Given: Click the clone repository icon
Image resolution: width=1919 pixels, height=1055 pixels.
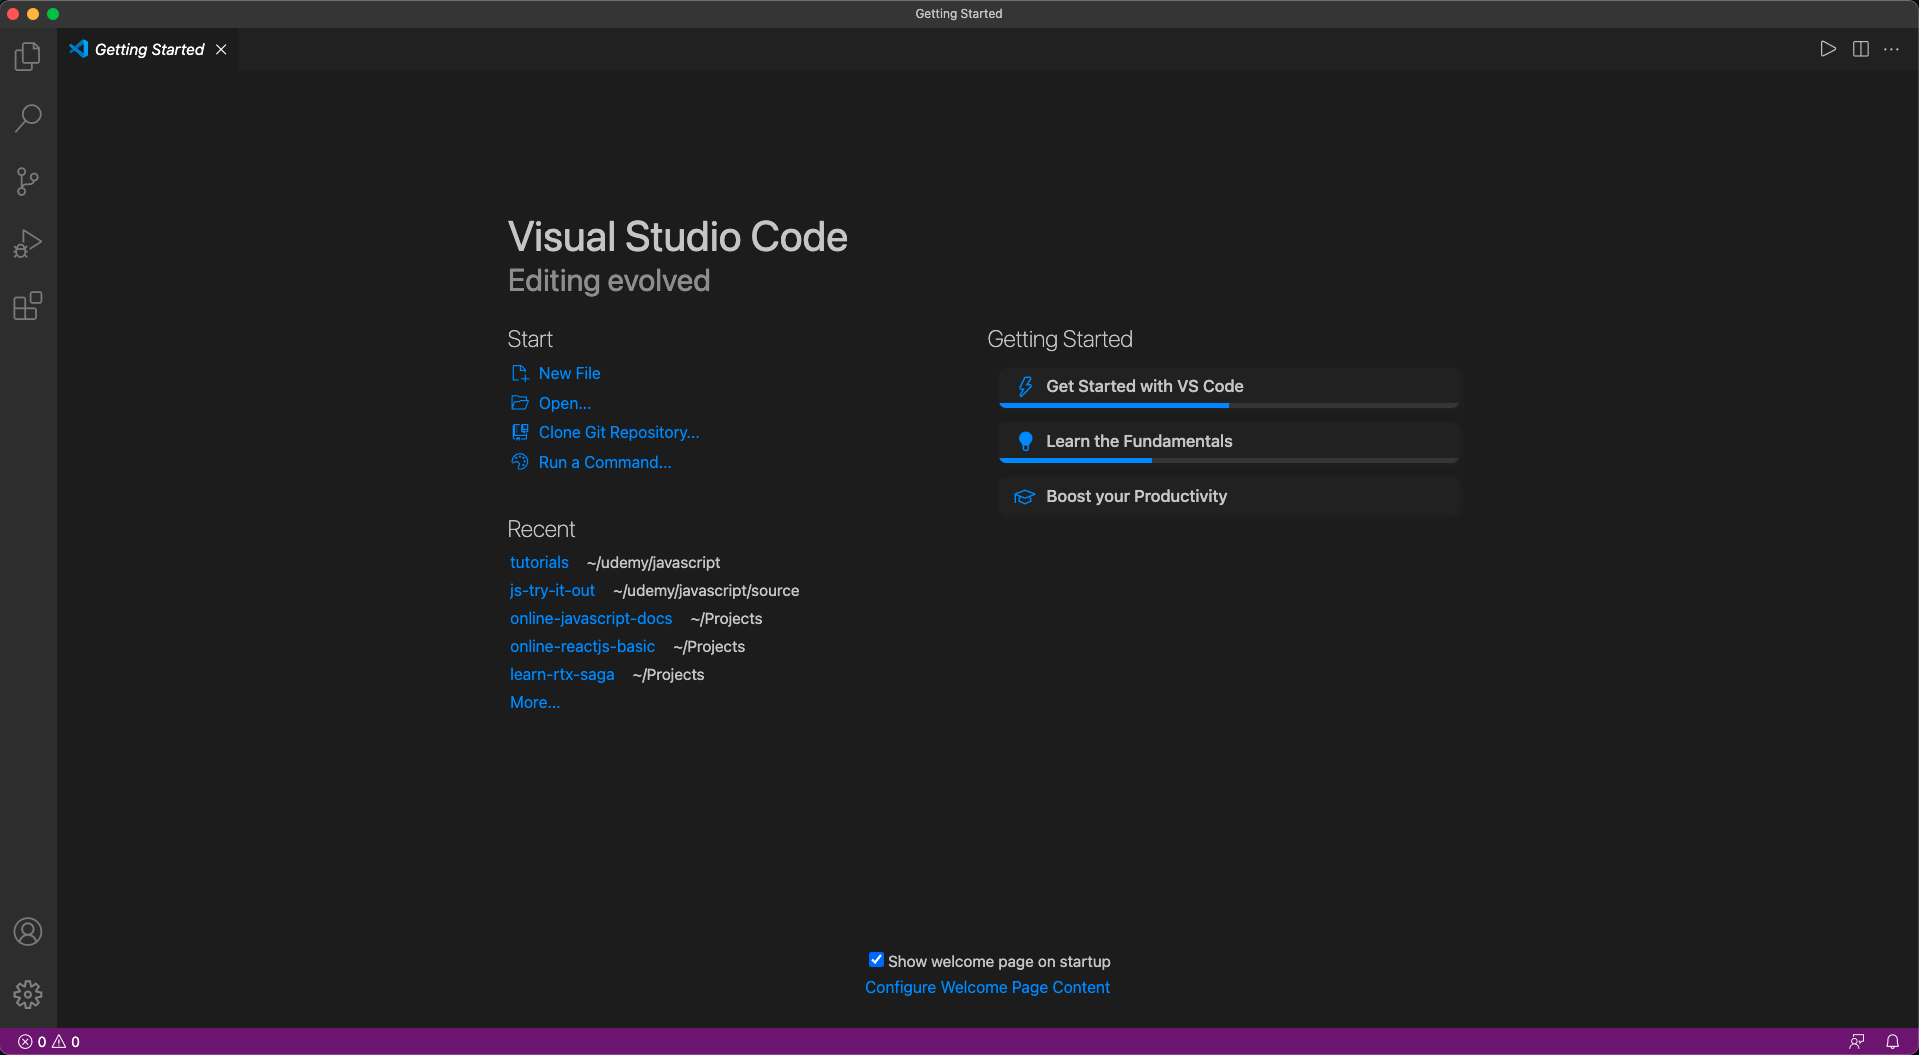Looking at the screenshot, I should click(x=520, y=432).
